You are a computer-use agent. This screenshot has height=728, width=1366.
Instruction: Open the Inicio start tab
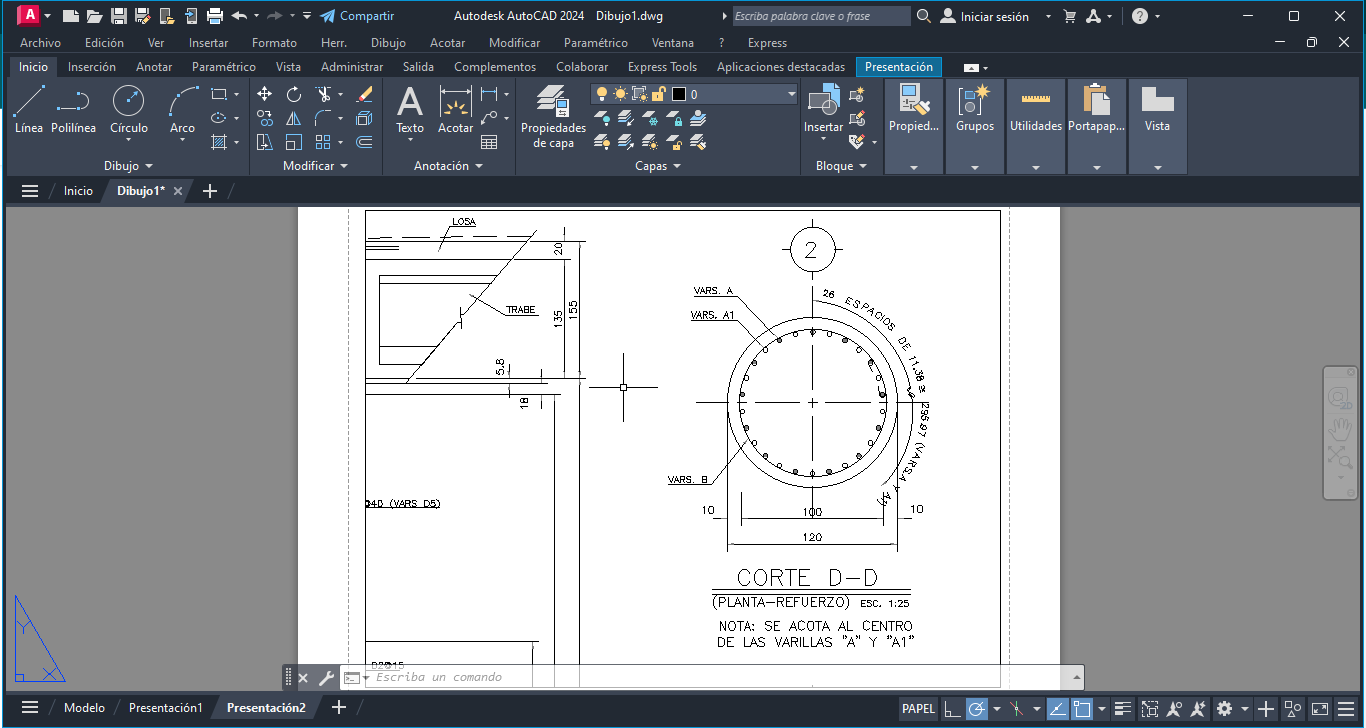click(78, 191)
